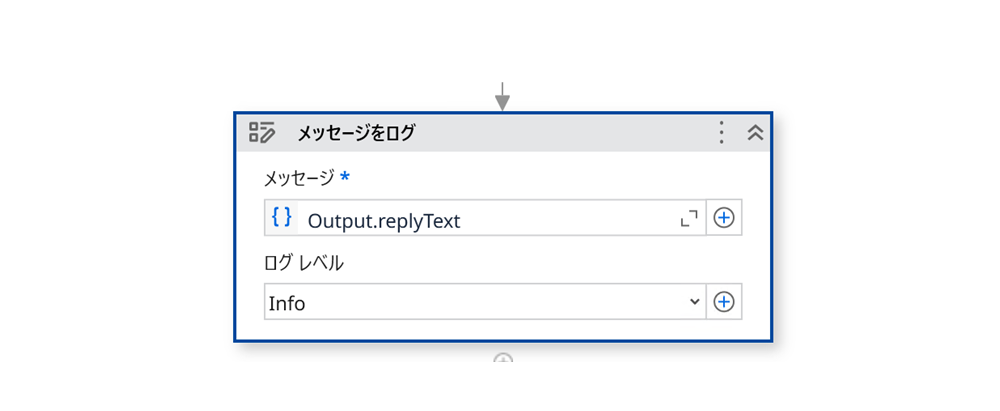
Task: Collapse the activity with double chevron
Action: (x=755, y=133)
